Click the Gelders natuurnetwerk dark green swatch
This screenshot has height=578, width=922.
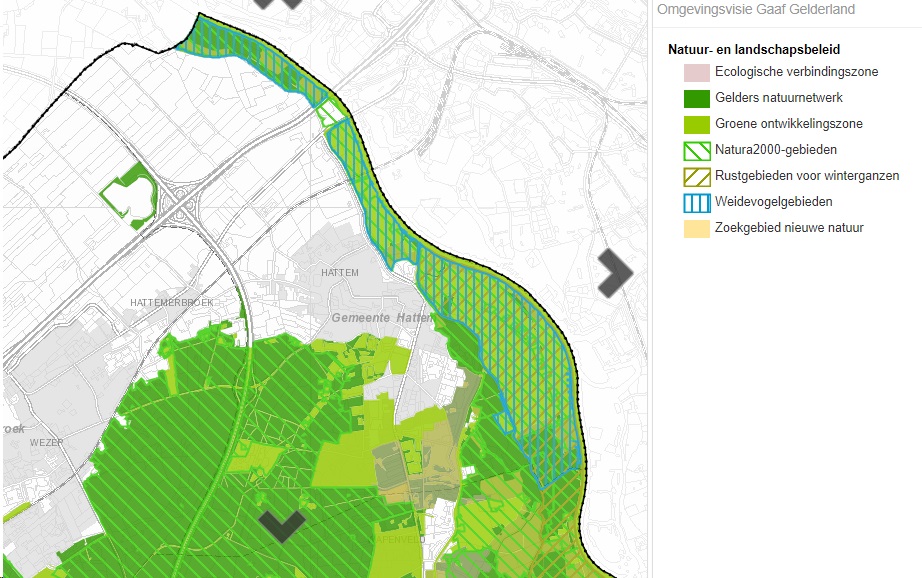coord(696,98)
